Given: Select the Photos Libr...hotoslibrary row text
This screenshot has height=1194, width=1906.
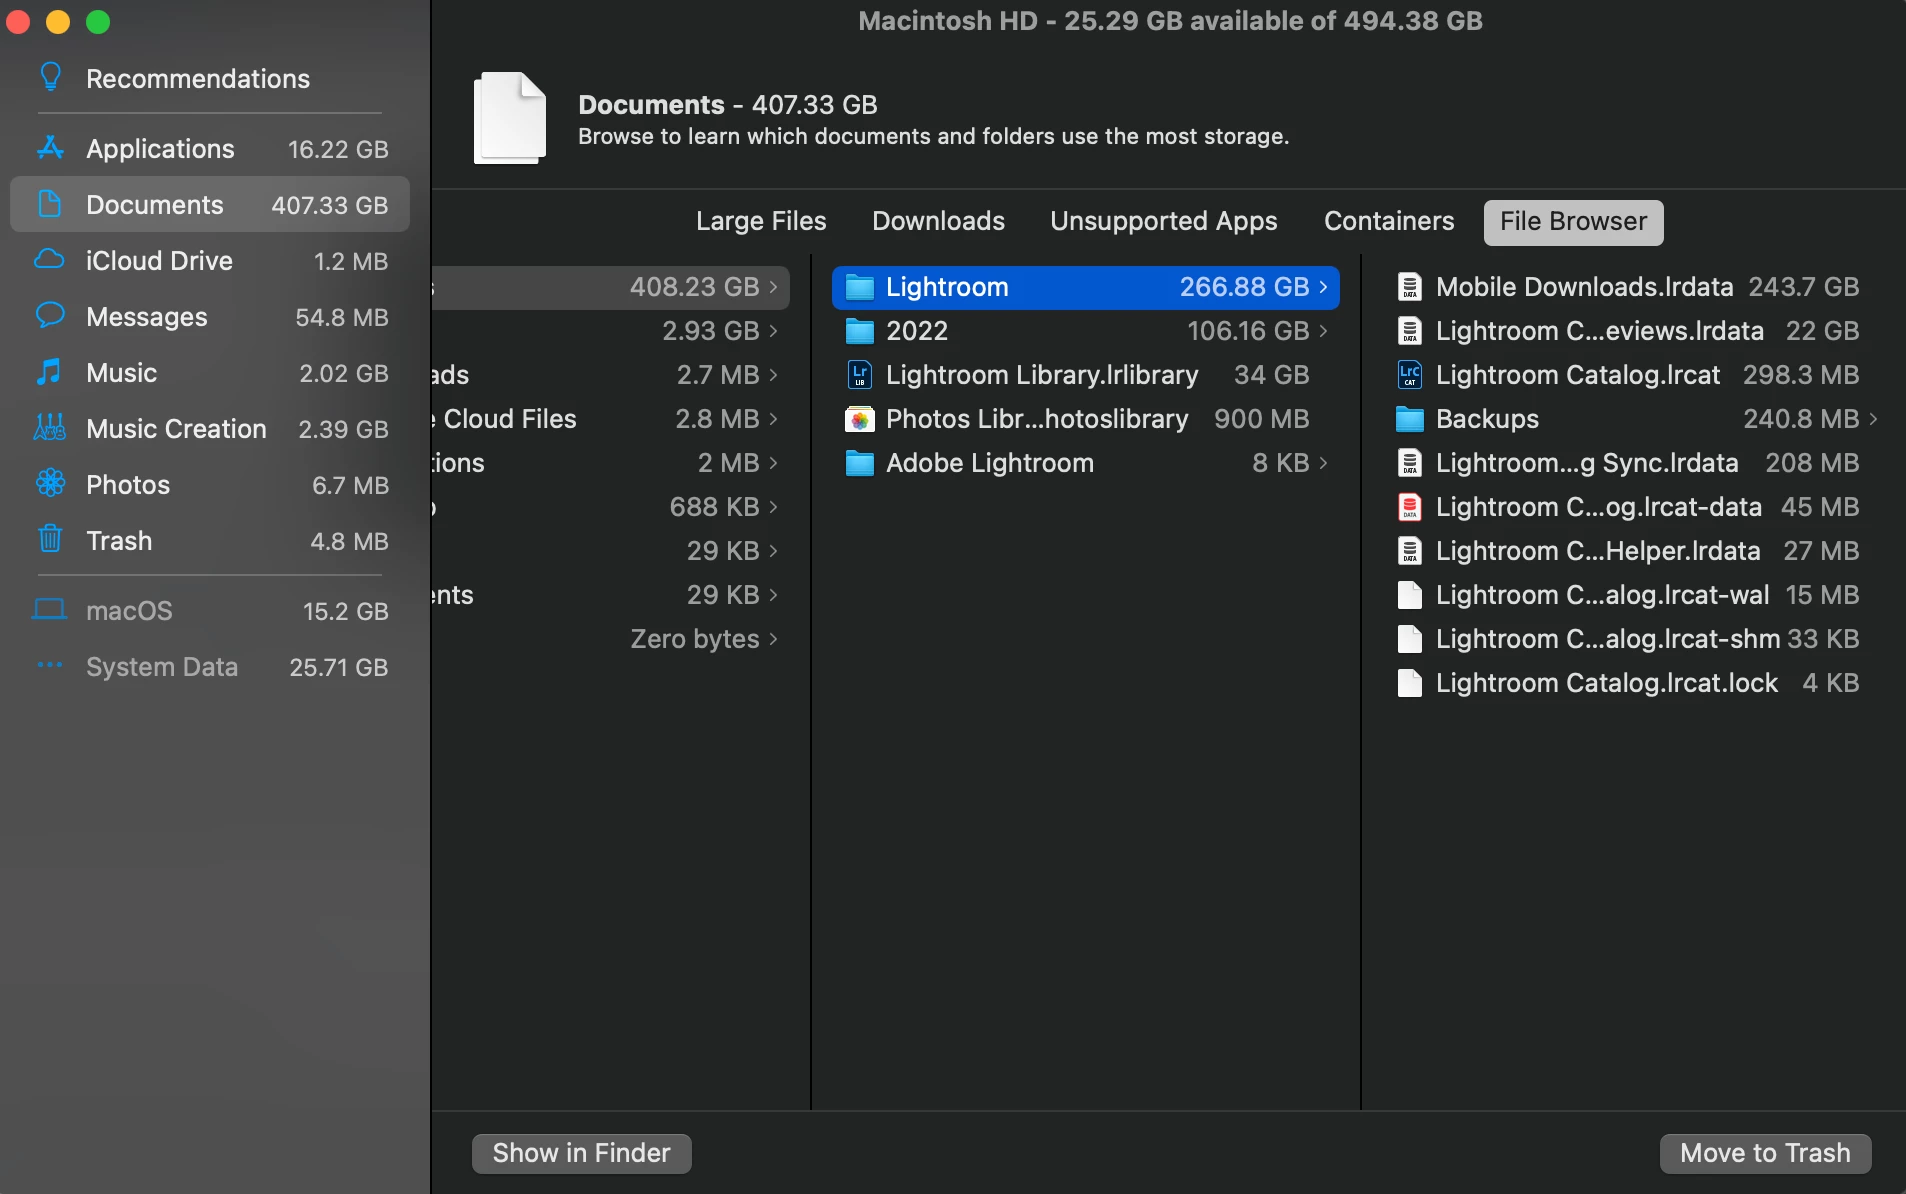Looking at the screenshot, I should (x=1037, y=419).
